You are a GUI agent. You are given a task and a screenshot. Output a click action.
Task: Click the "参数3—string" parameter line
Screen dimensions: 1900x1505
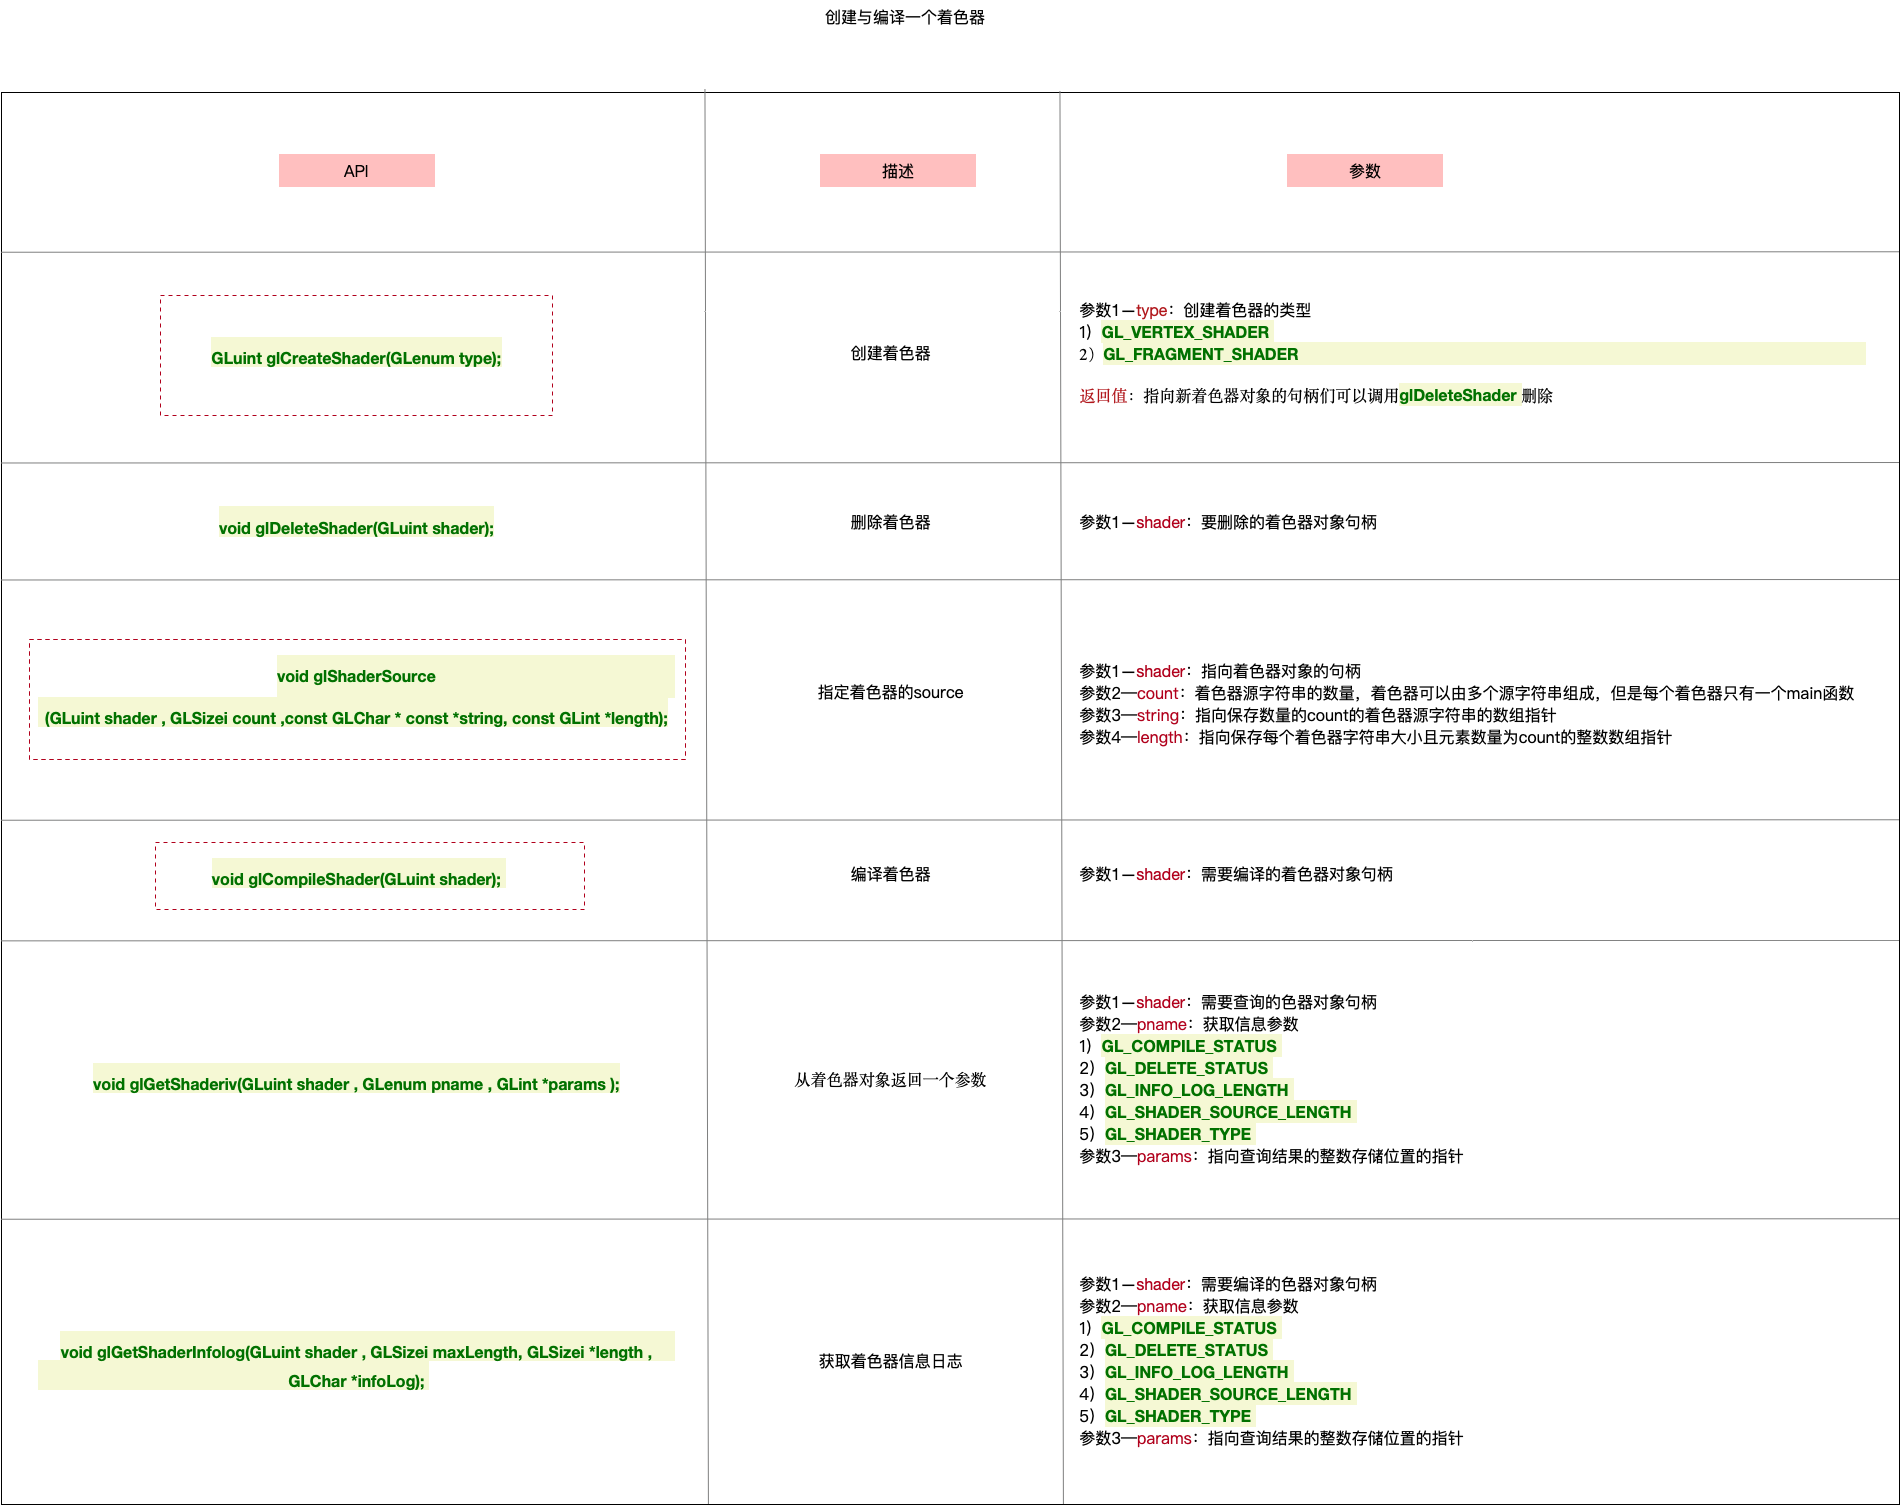[x=1317, y=715]
